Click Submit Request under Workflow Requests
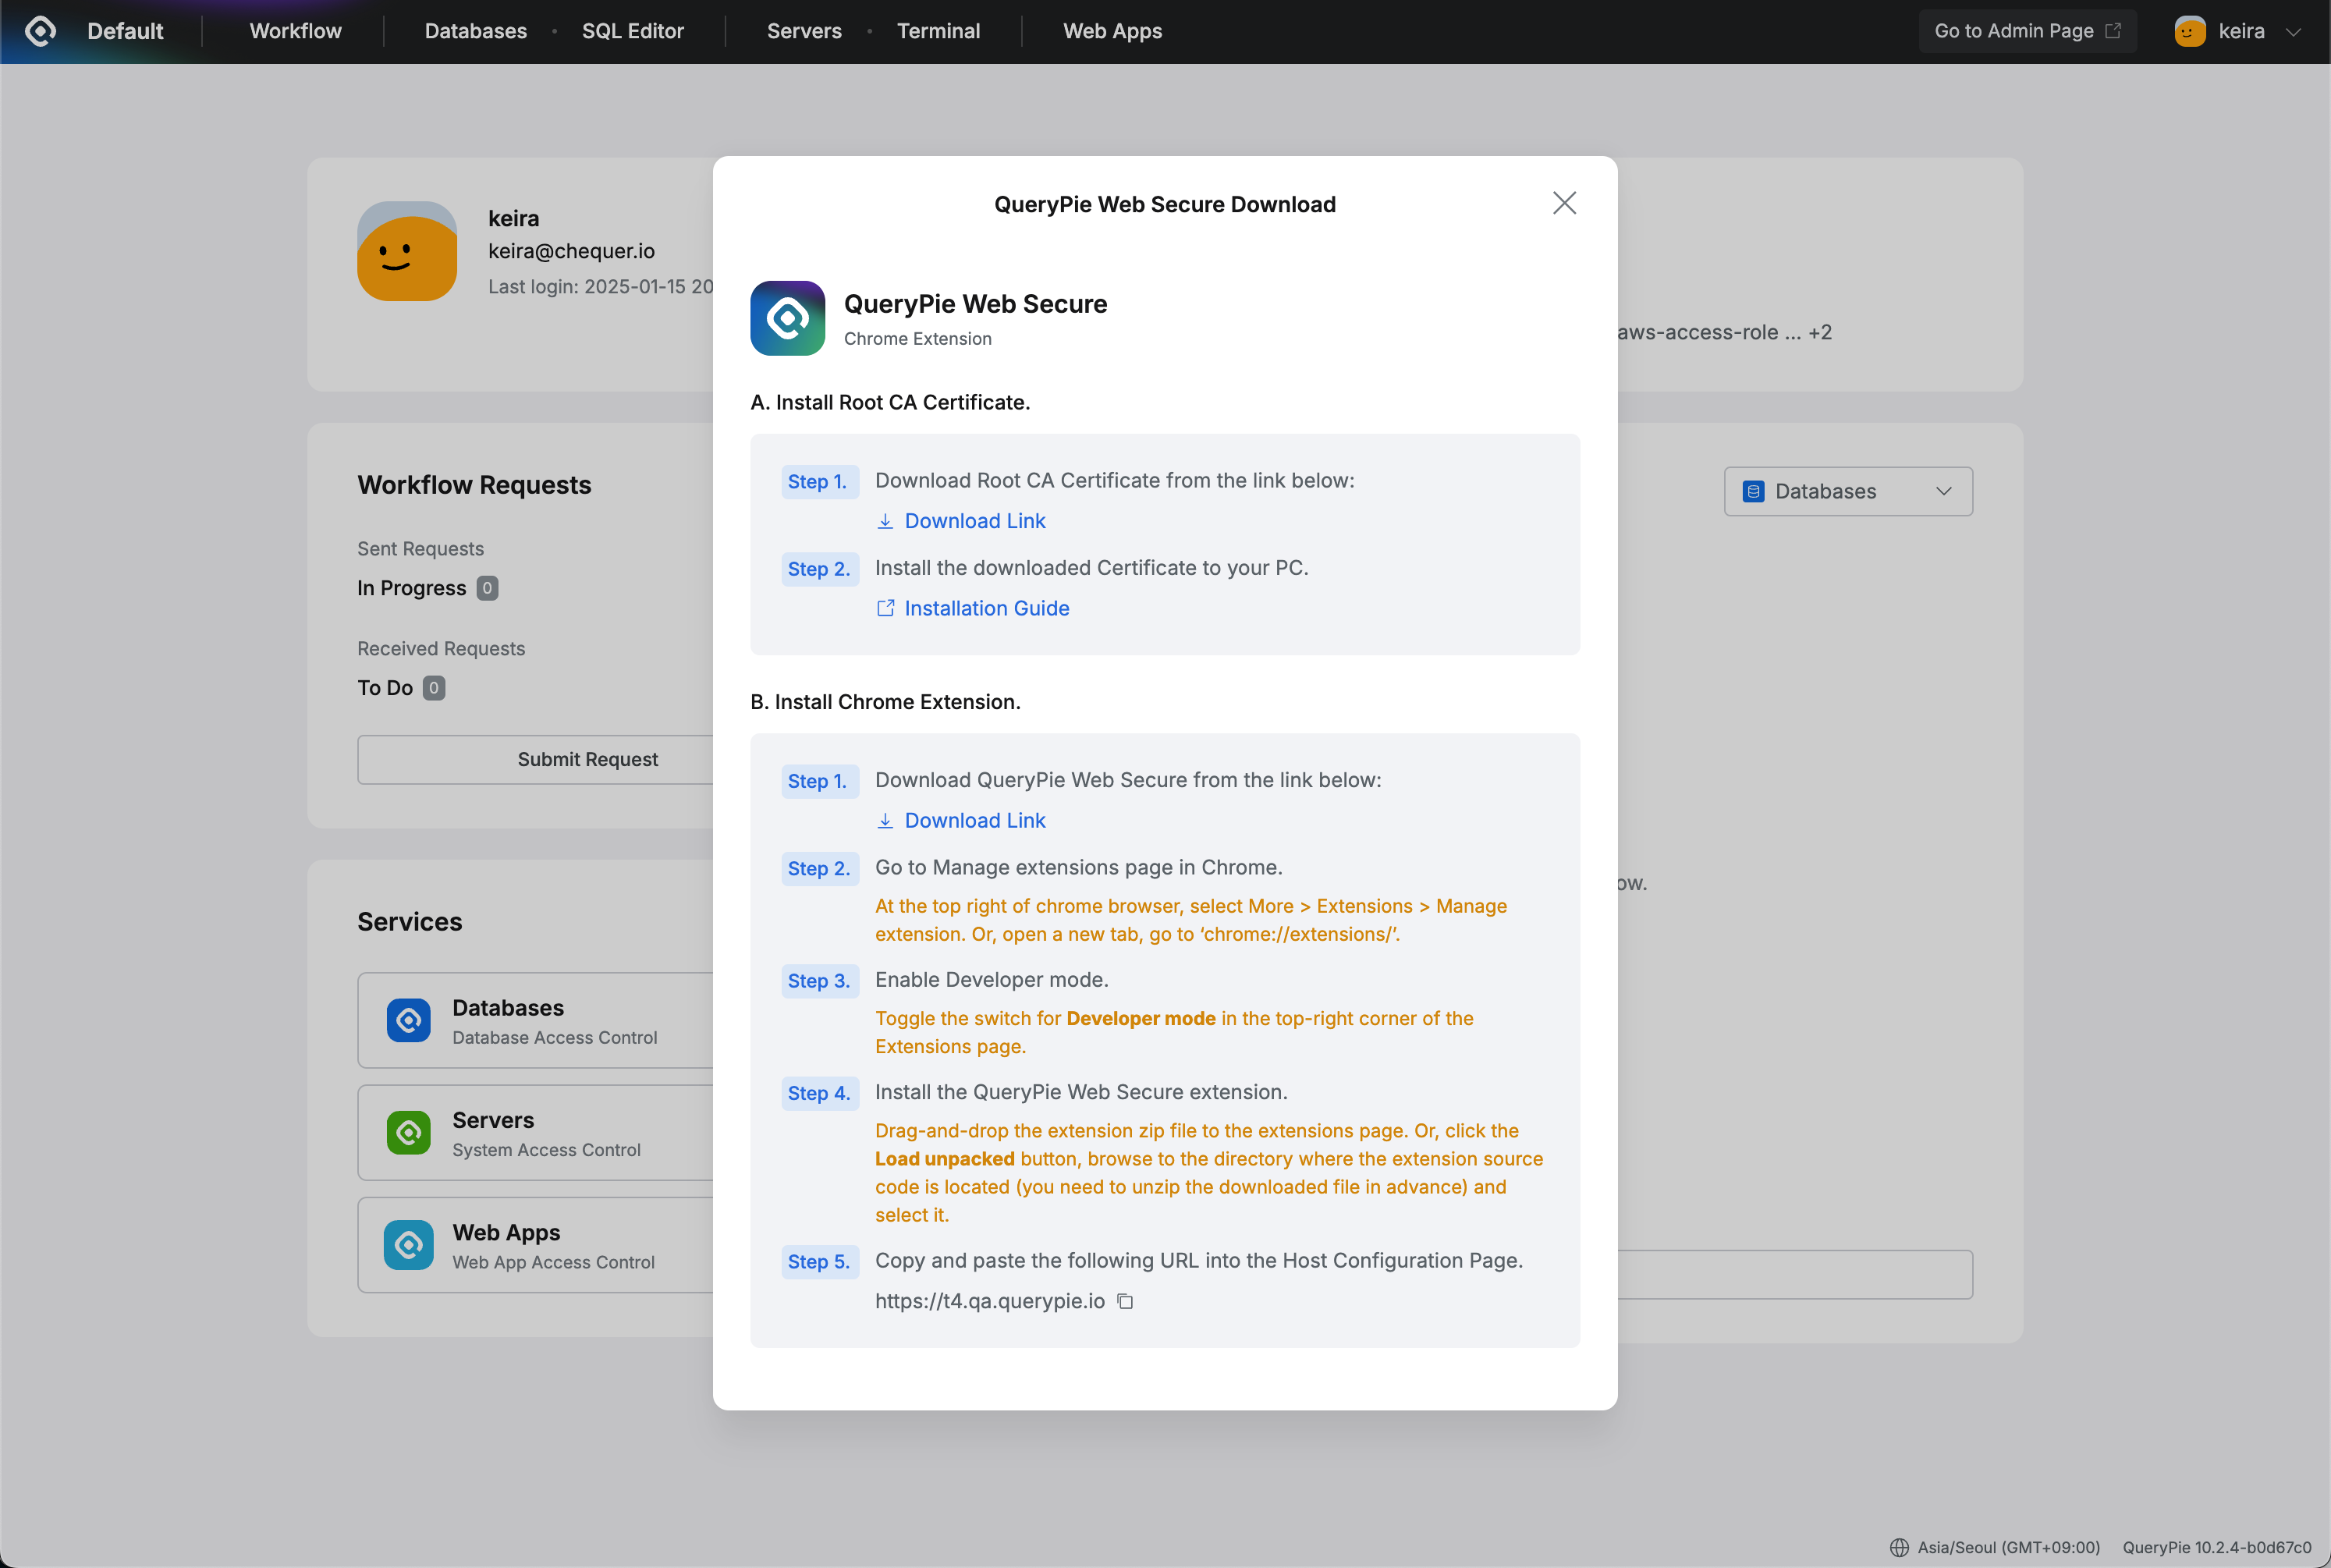The height and width of the screenshot is (1568, 2331). (588, 759)
